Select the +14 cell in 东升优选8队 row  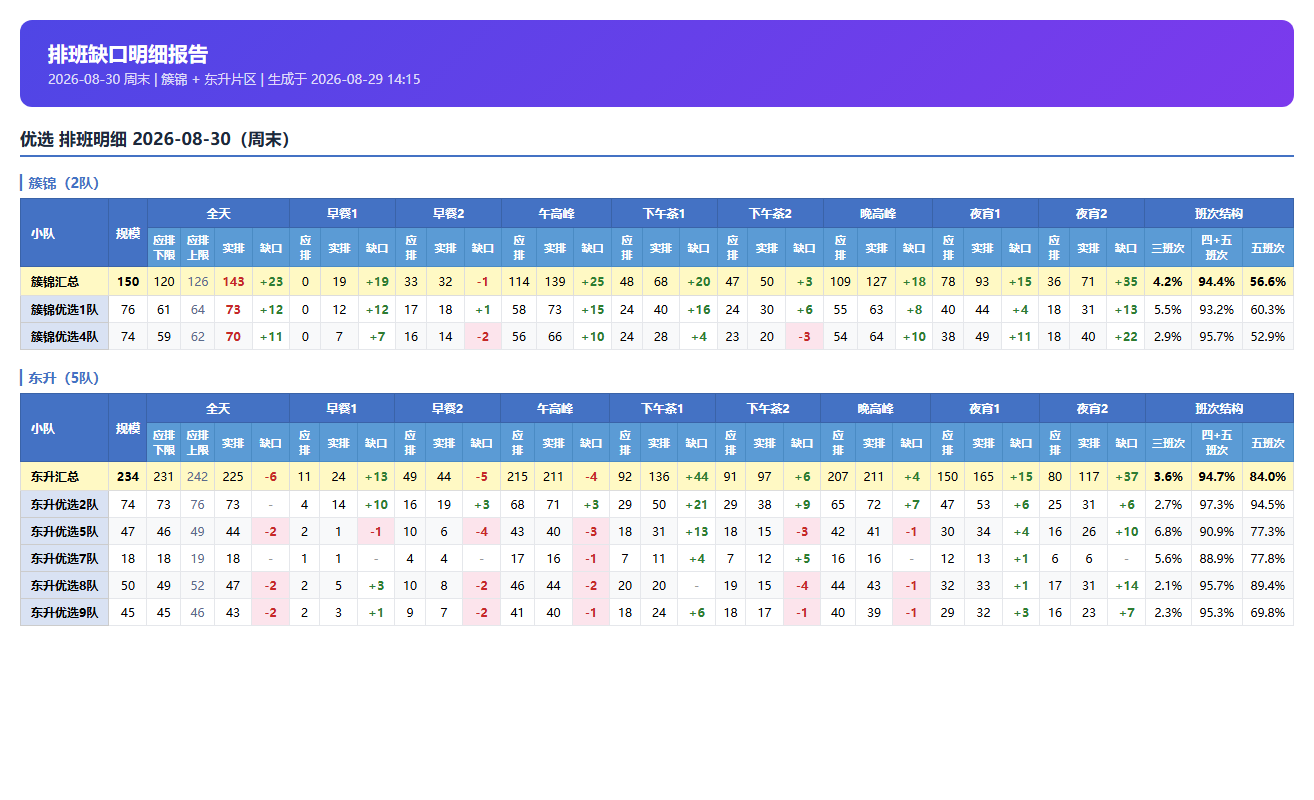1126,586
